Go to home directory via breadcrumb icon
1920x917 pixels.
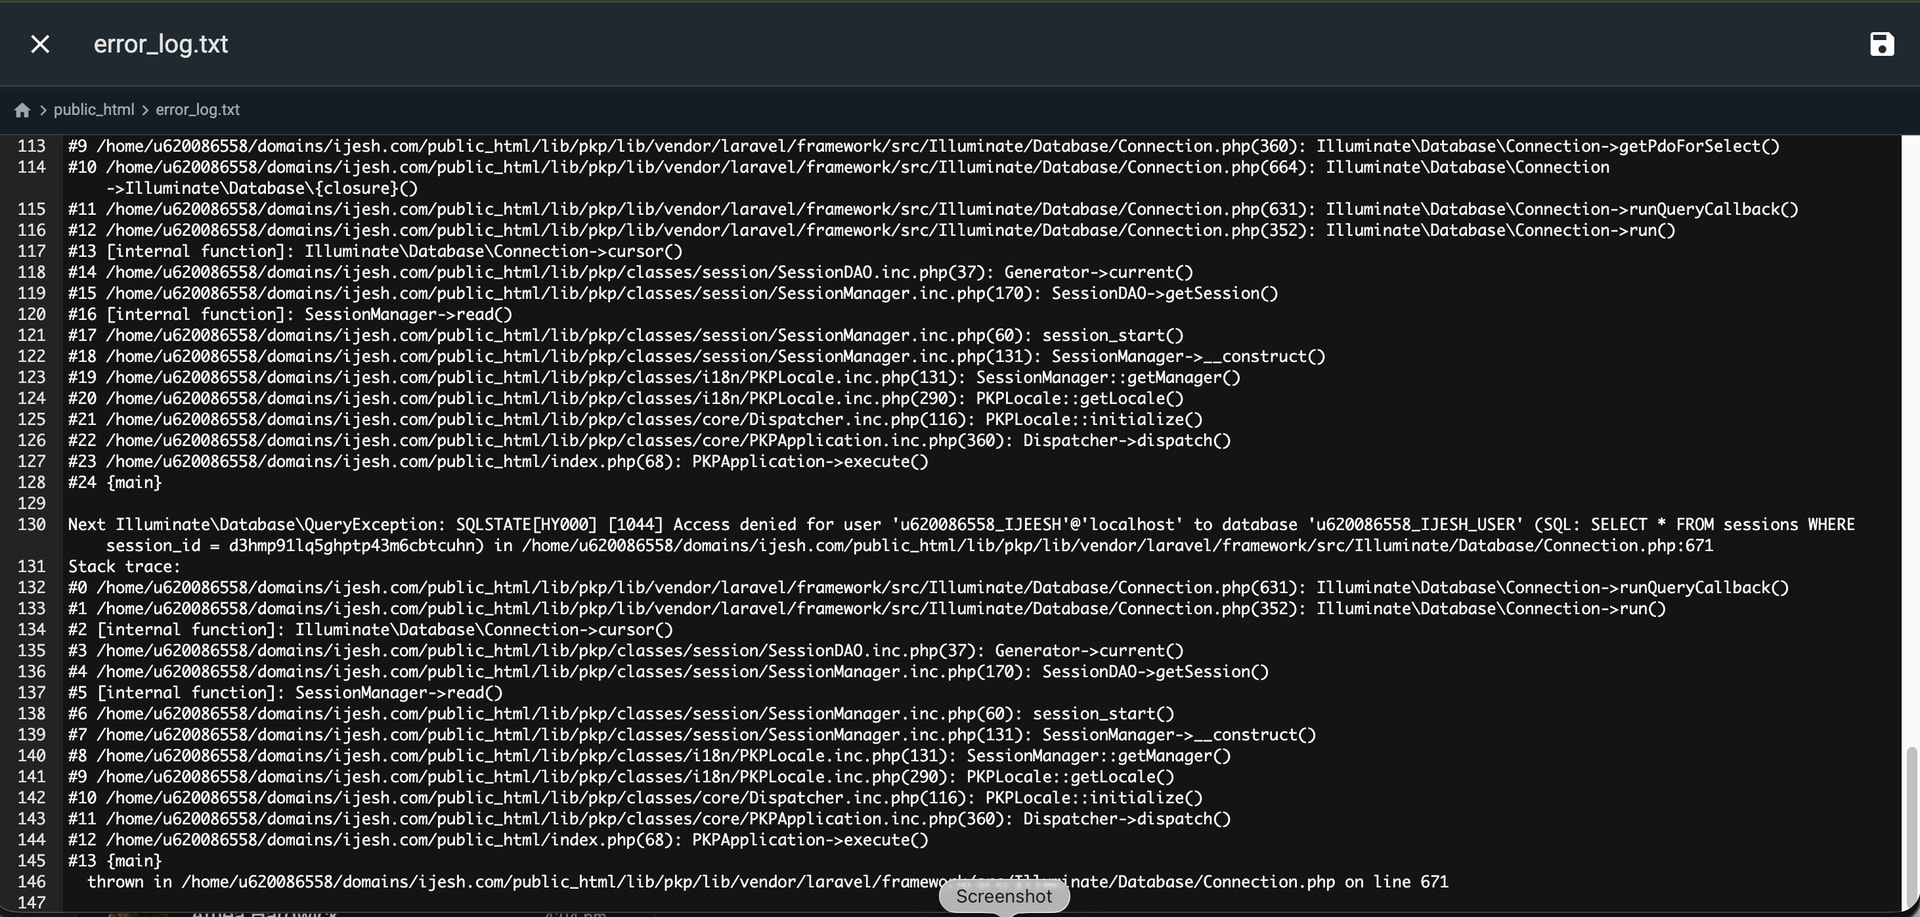(x=22, y=110)
